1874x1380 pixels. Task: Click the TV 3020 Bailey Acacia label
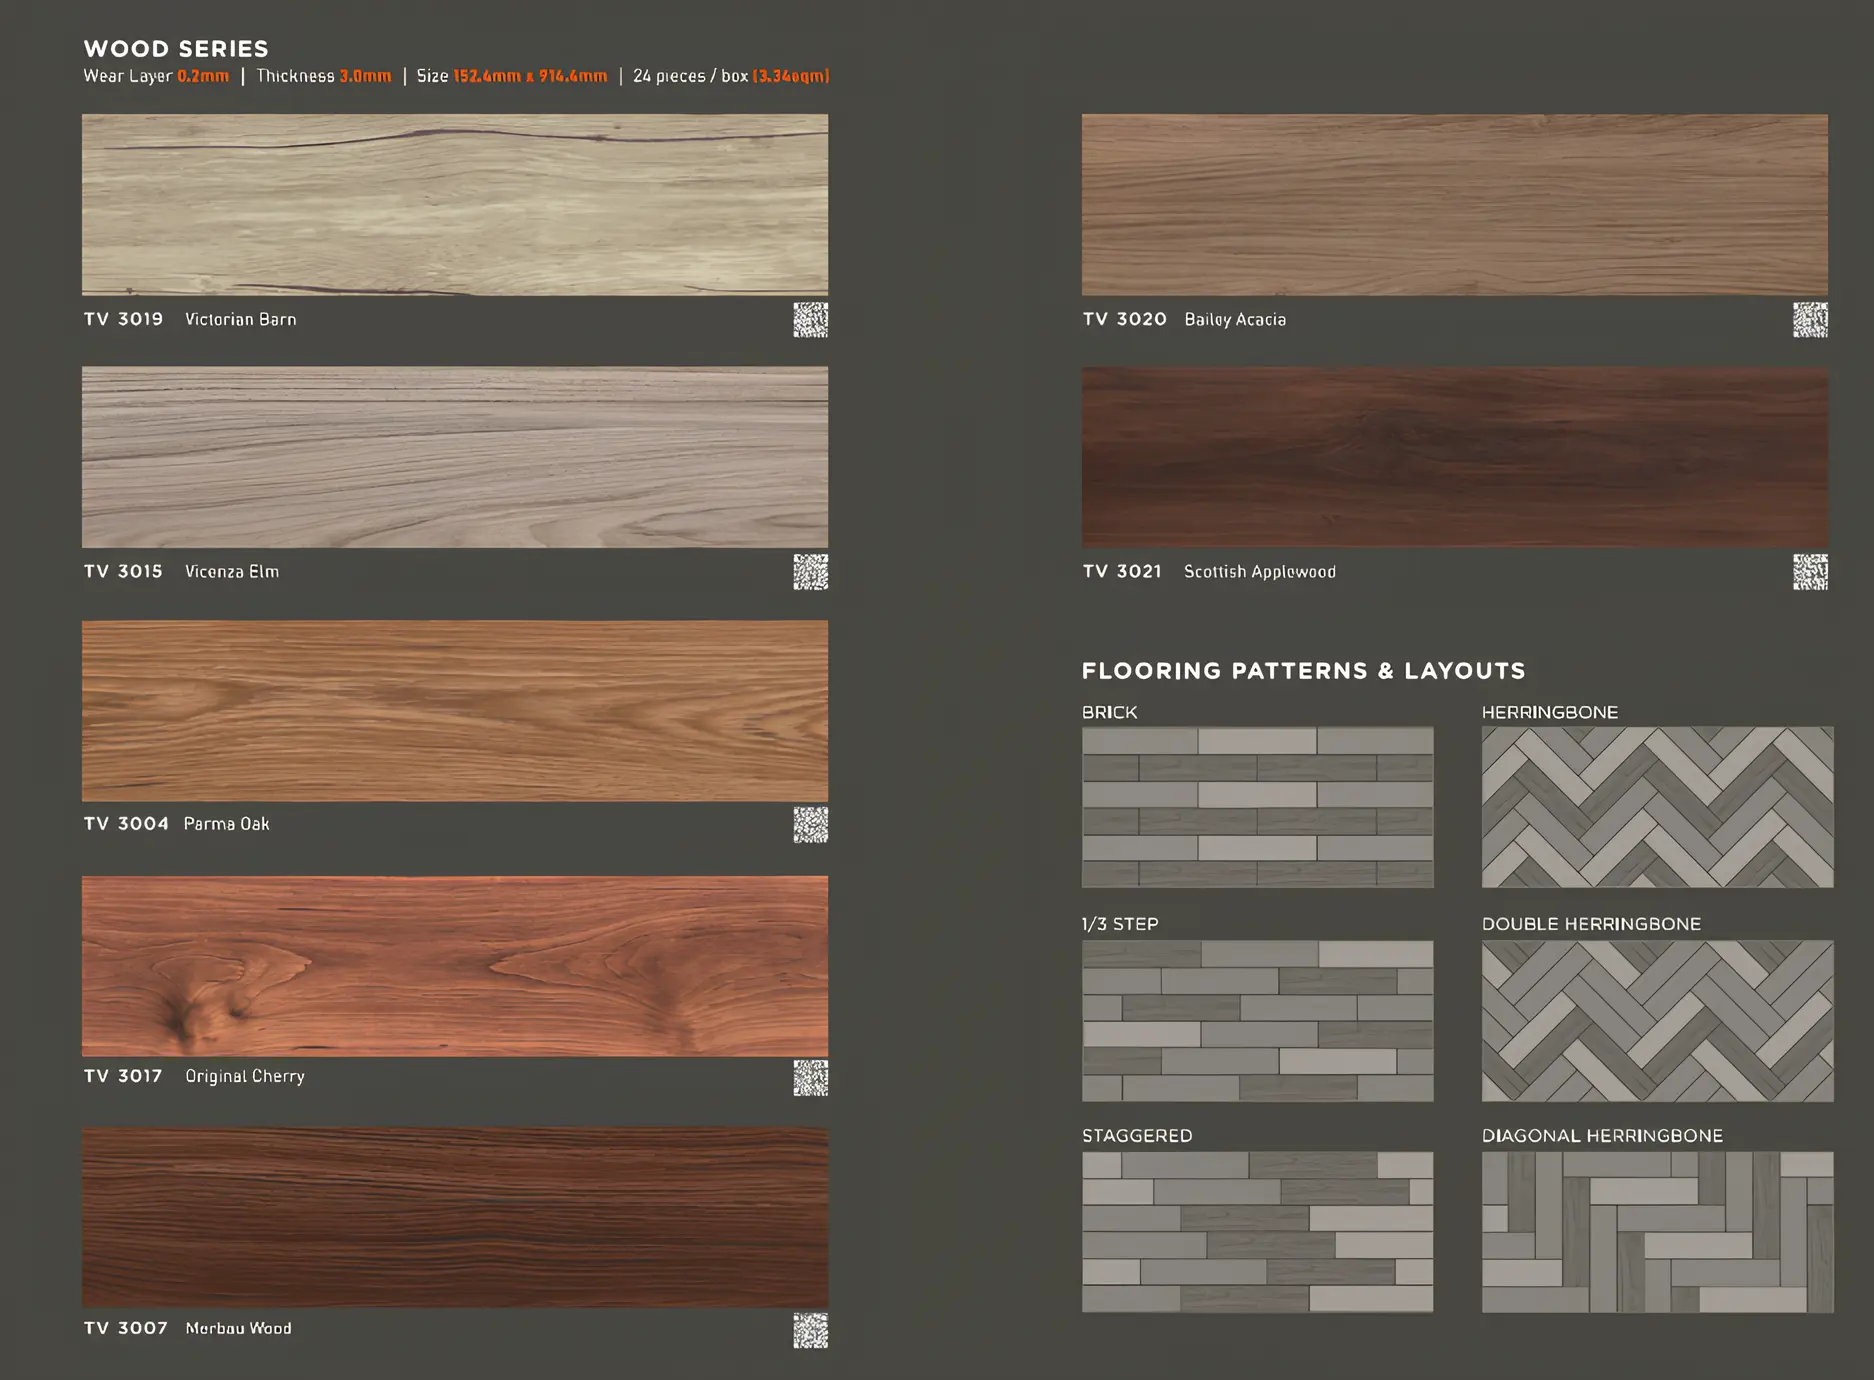[1184, 319]
